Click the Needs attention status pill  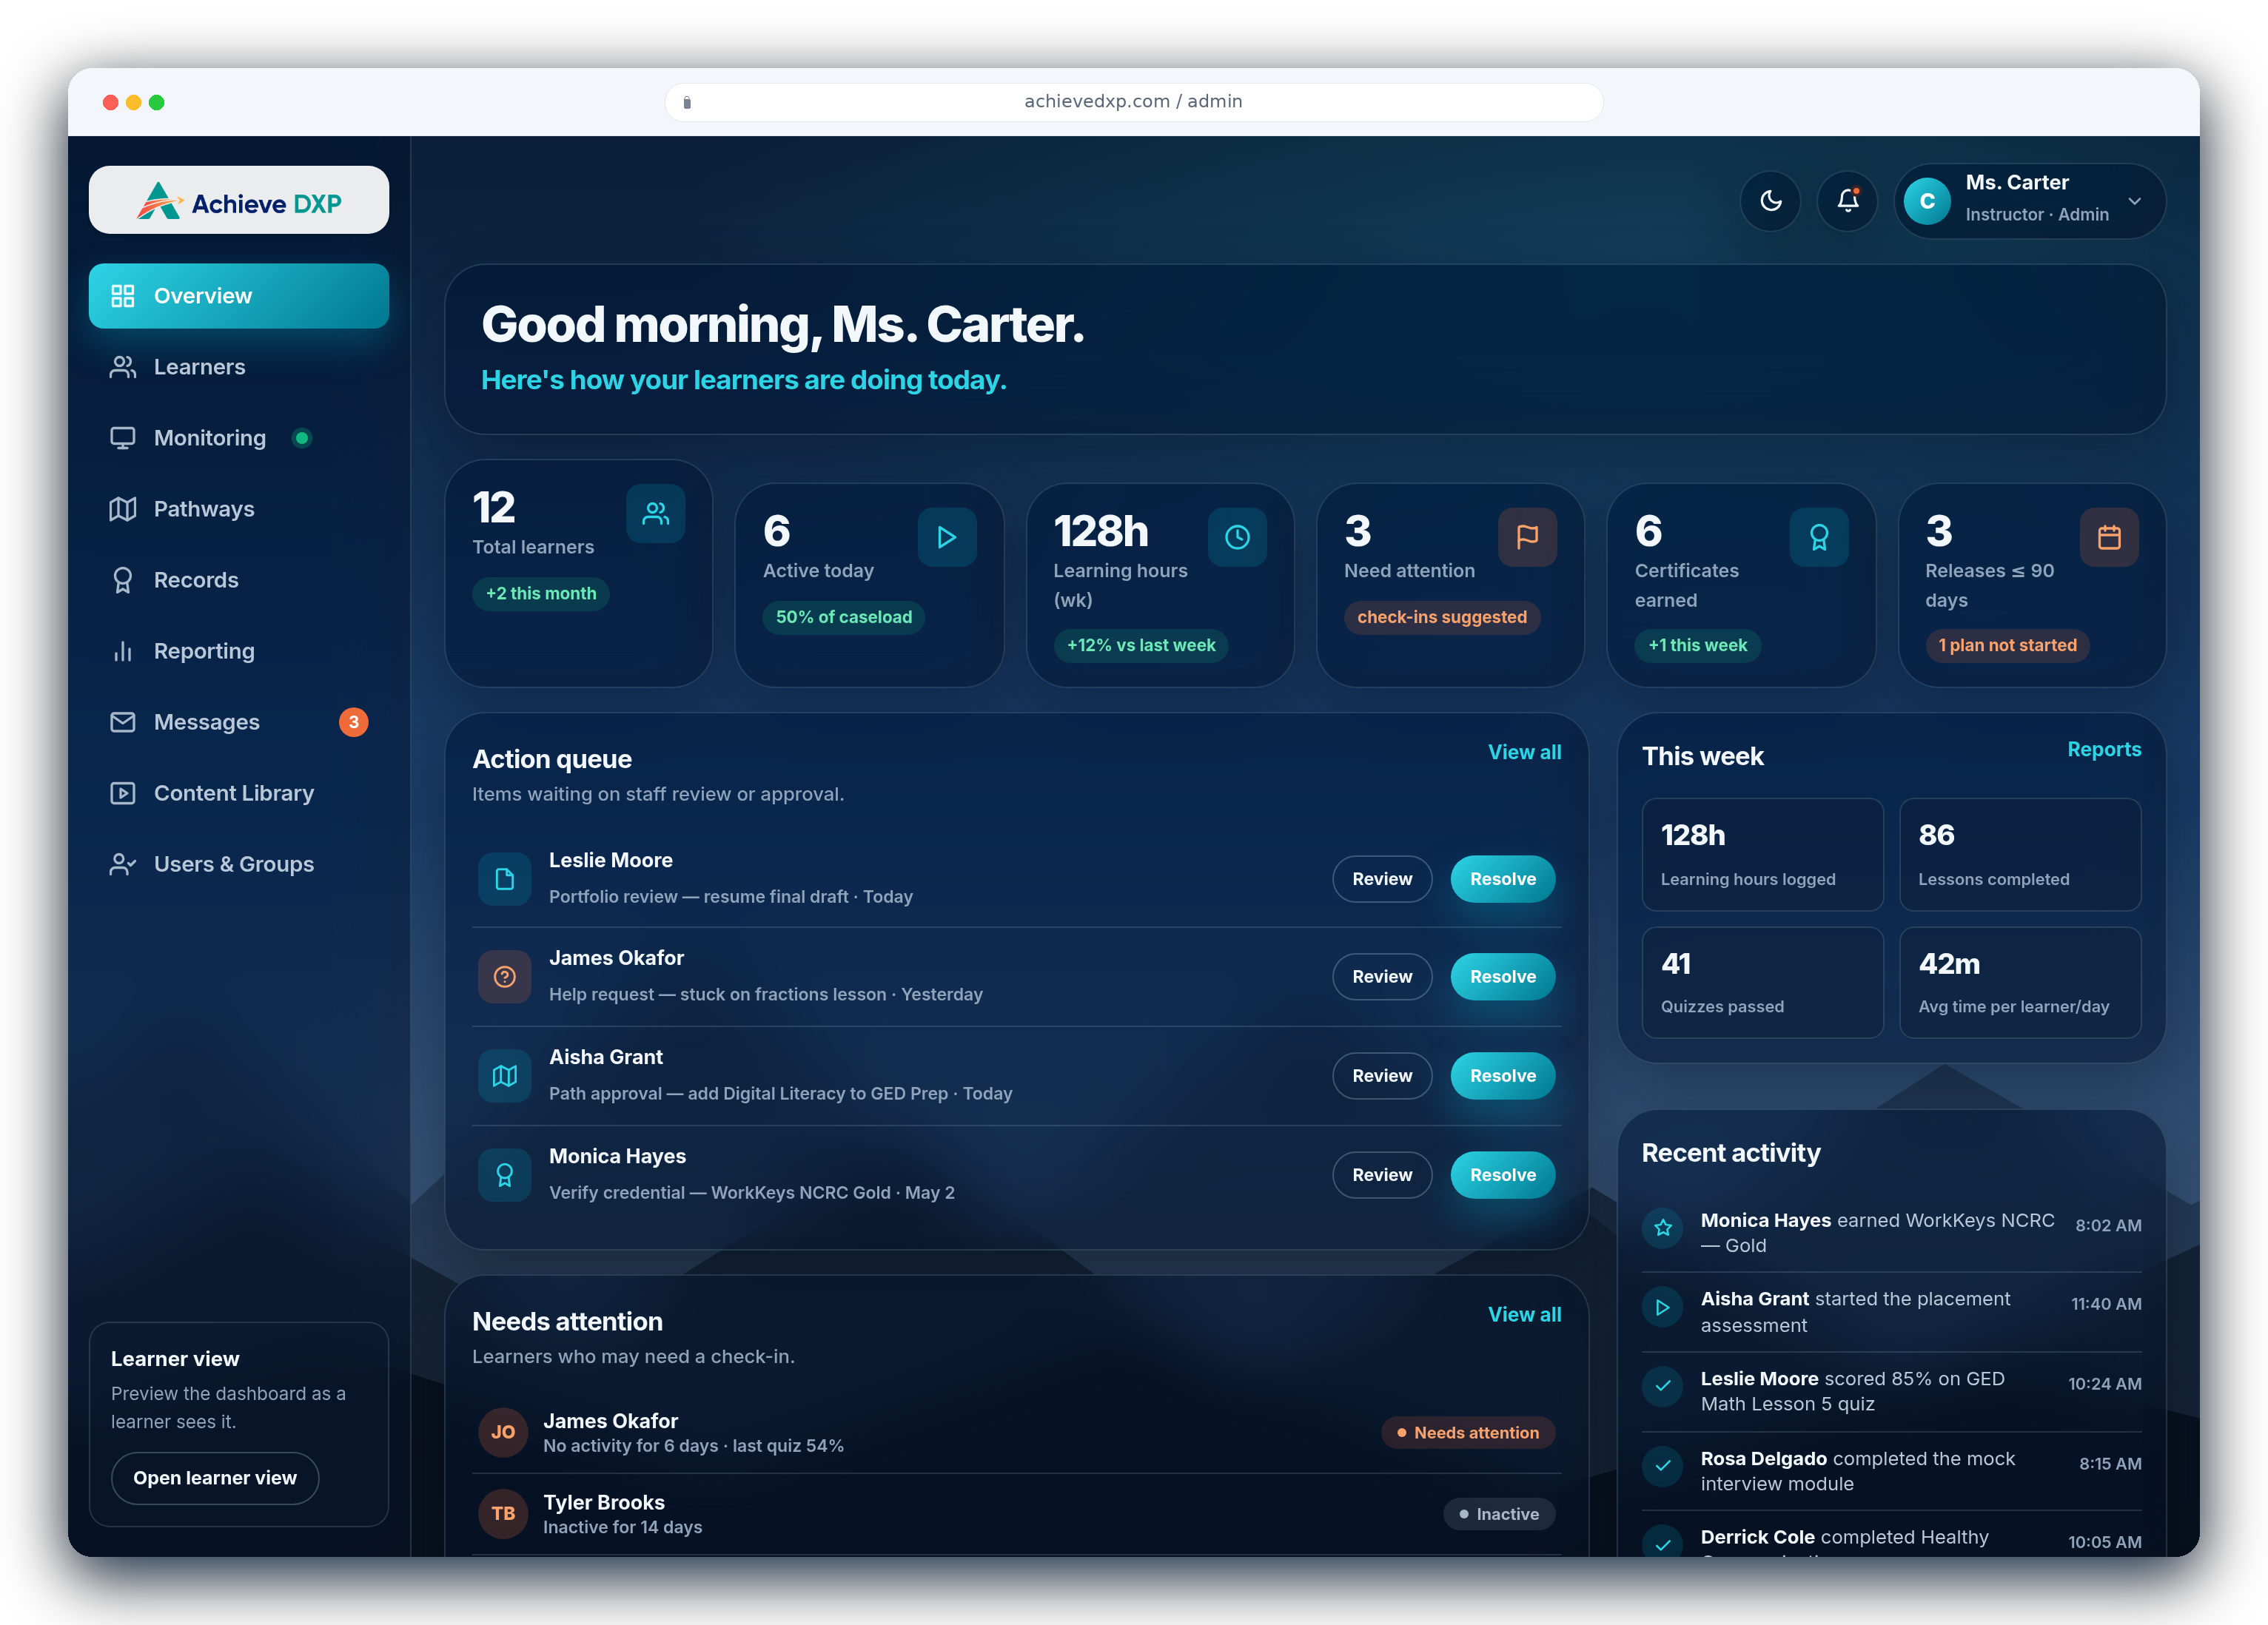(x=1468, y=1433)
